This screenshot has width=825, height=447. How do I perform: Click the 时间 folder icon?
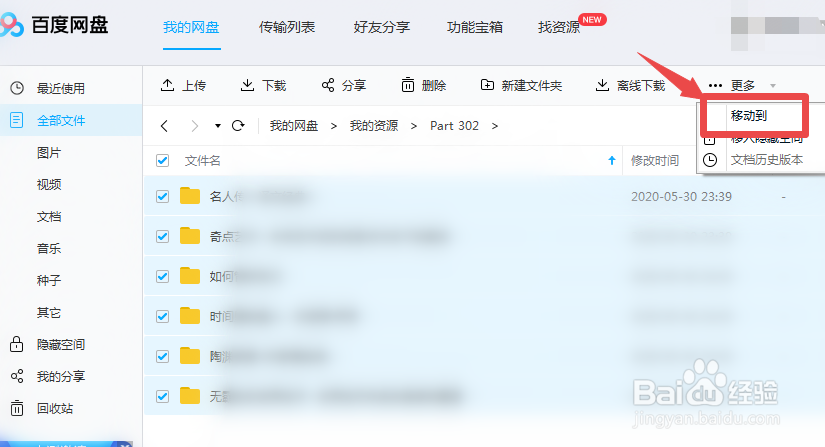190,316
